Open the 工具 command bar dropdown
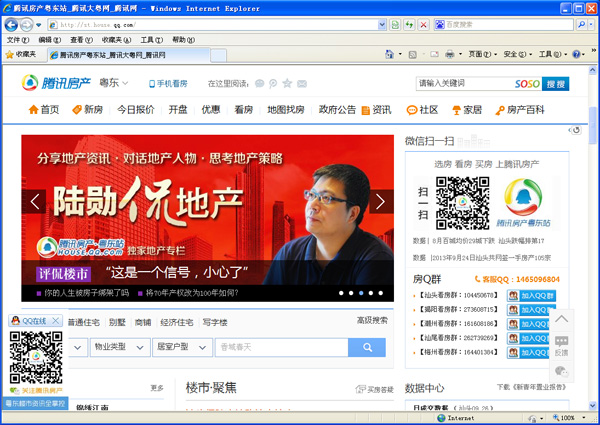 [x=553, y=54]
